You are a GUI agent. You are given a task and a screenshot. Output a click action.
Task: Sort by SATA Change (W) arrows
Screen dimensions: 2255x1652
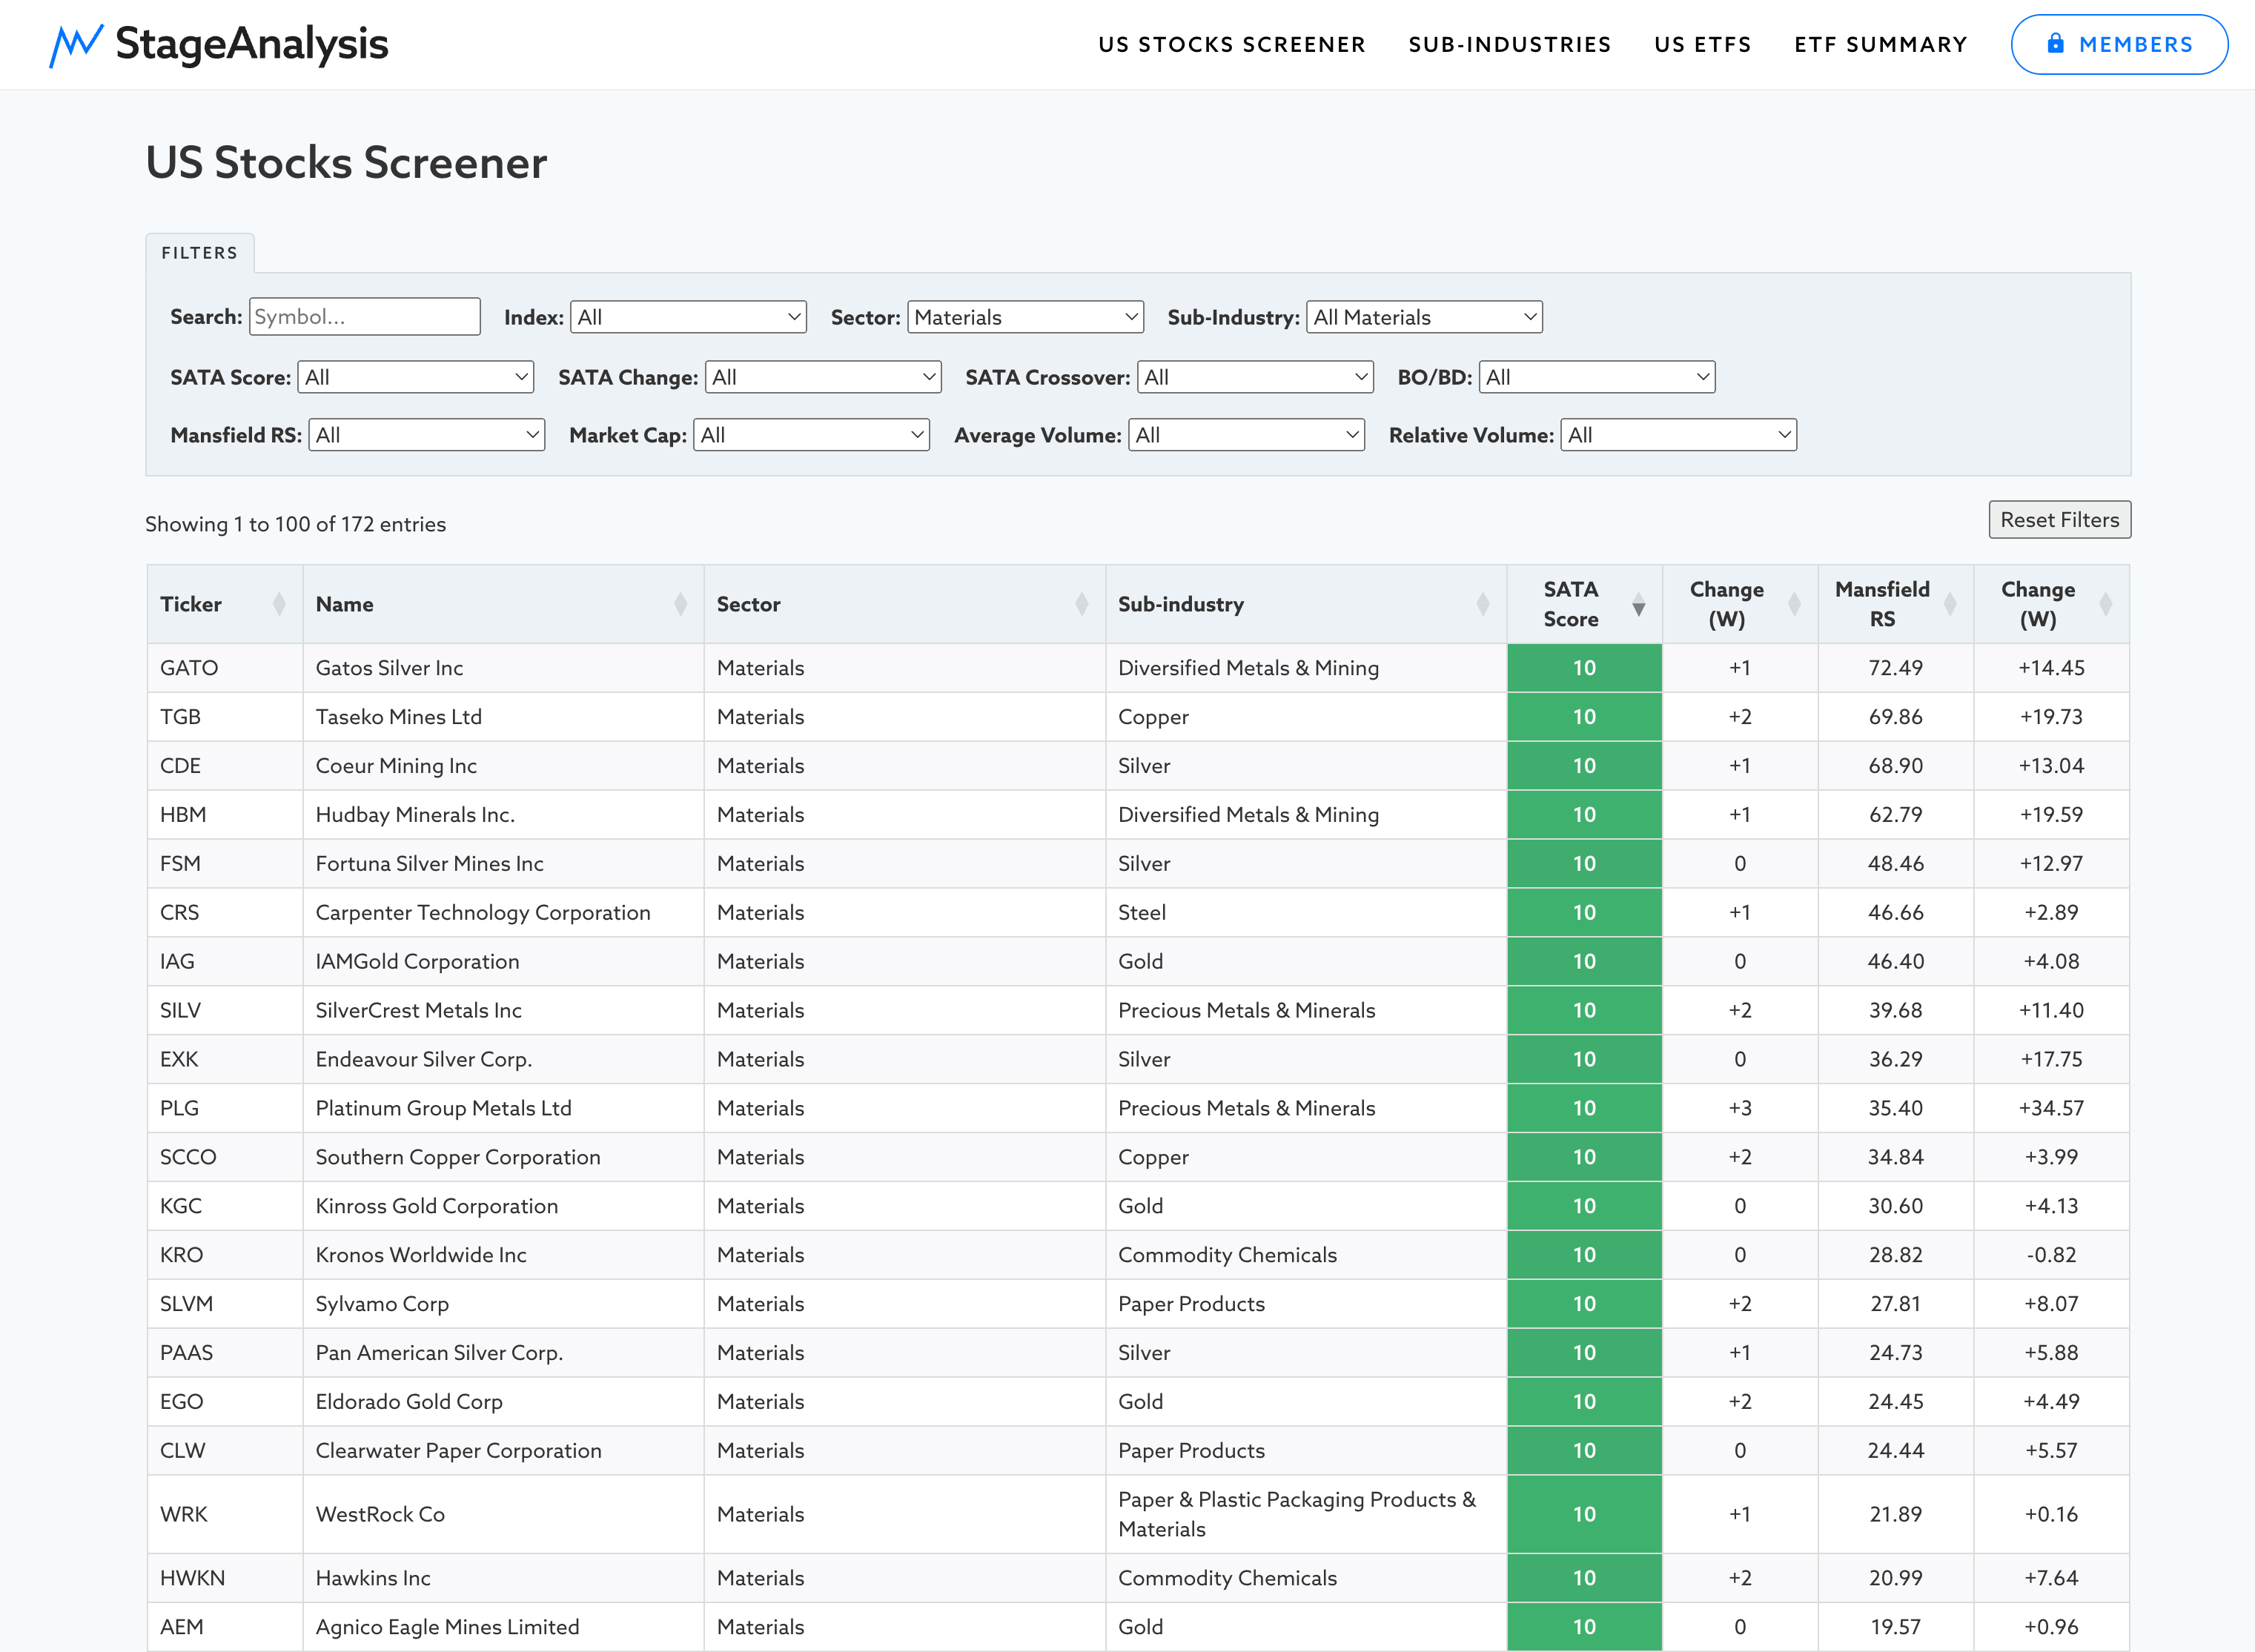(1794, 604)
